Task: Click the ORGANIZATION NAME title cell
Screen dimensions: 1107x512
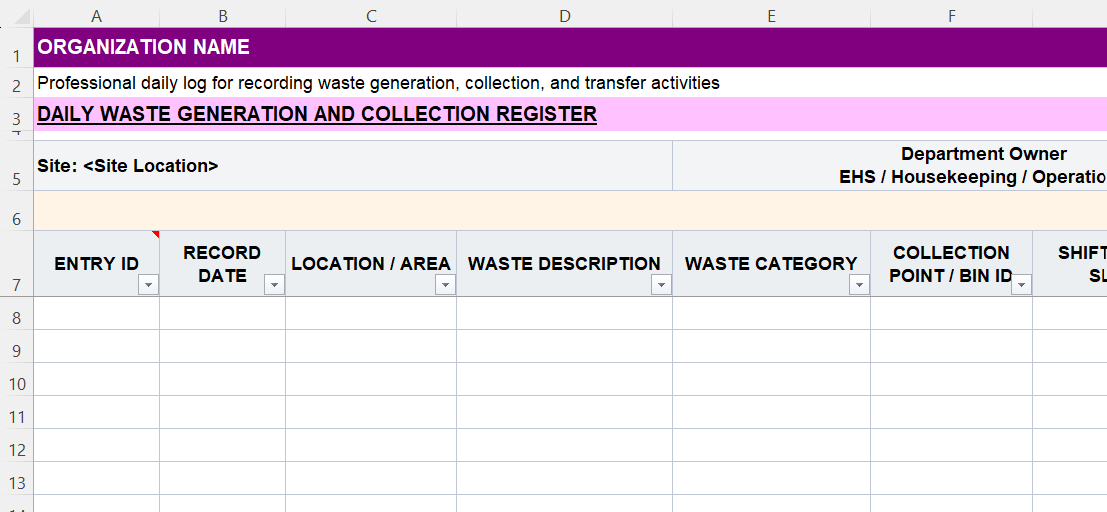Action: [x=144, y=47]
